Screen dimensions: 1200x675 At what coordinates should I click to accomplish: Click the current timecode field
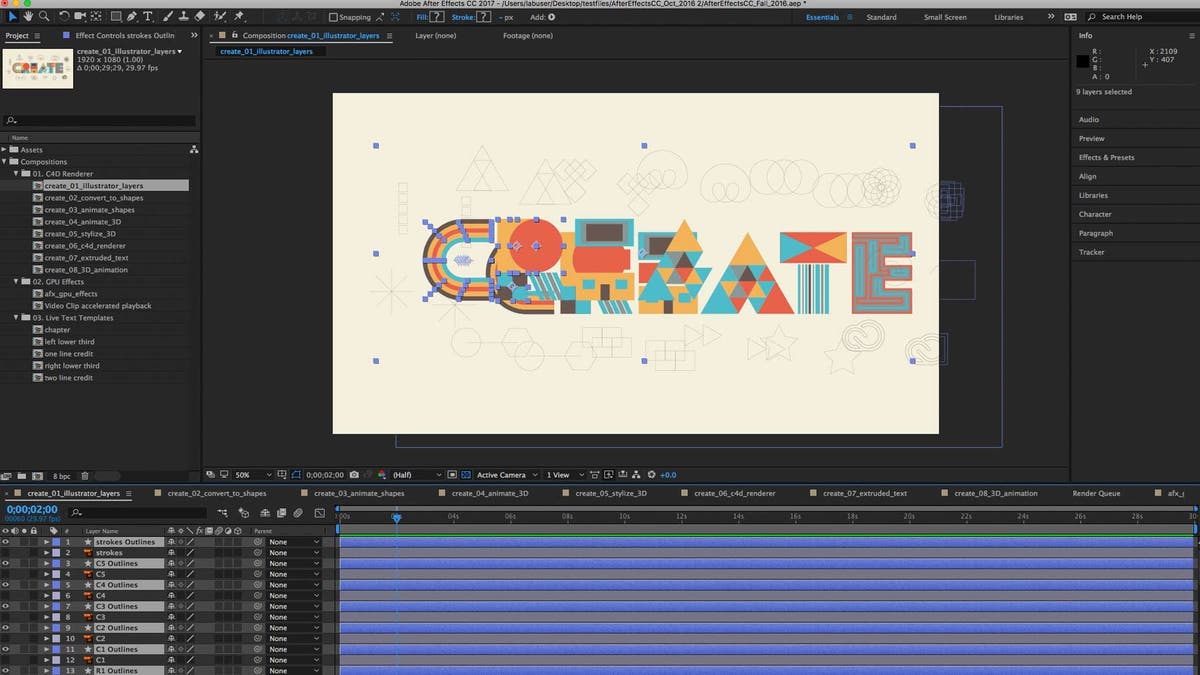[x=30, y=510]
